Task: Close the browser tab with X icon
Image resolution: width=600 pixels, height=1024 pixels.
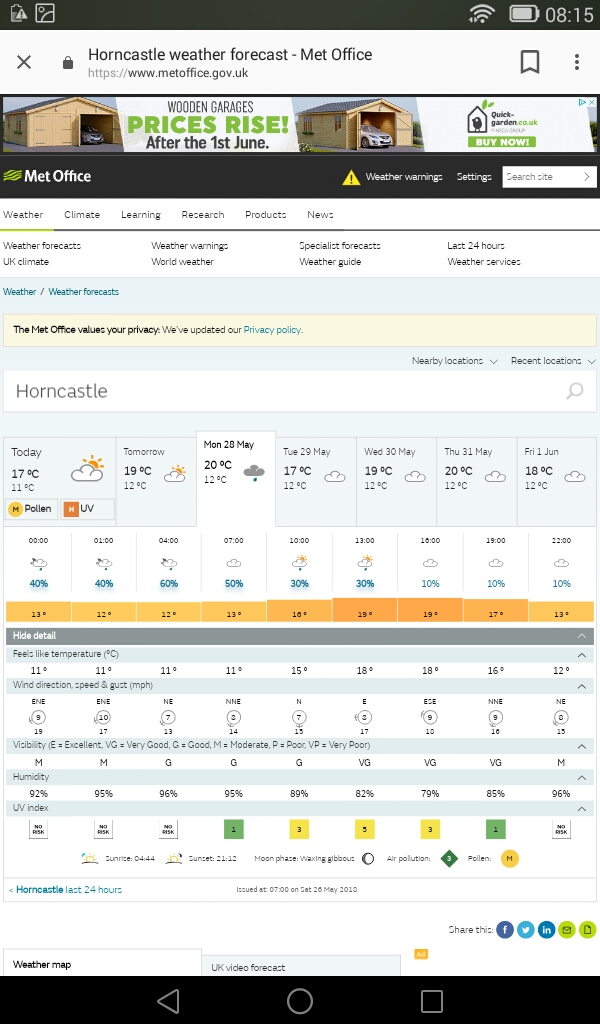Action: [x=24, y=62]
